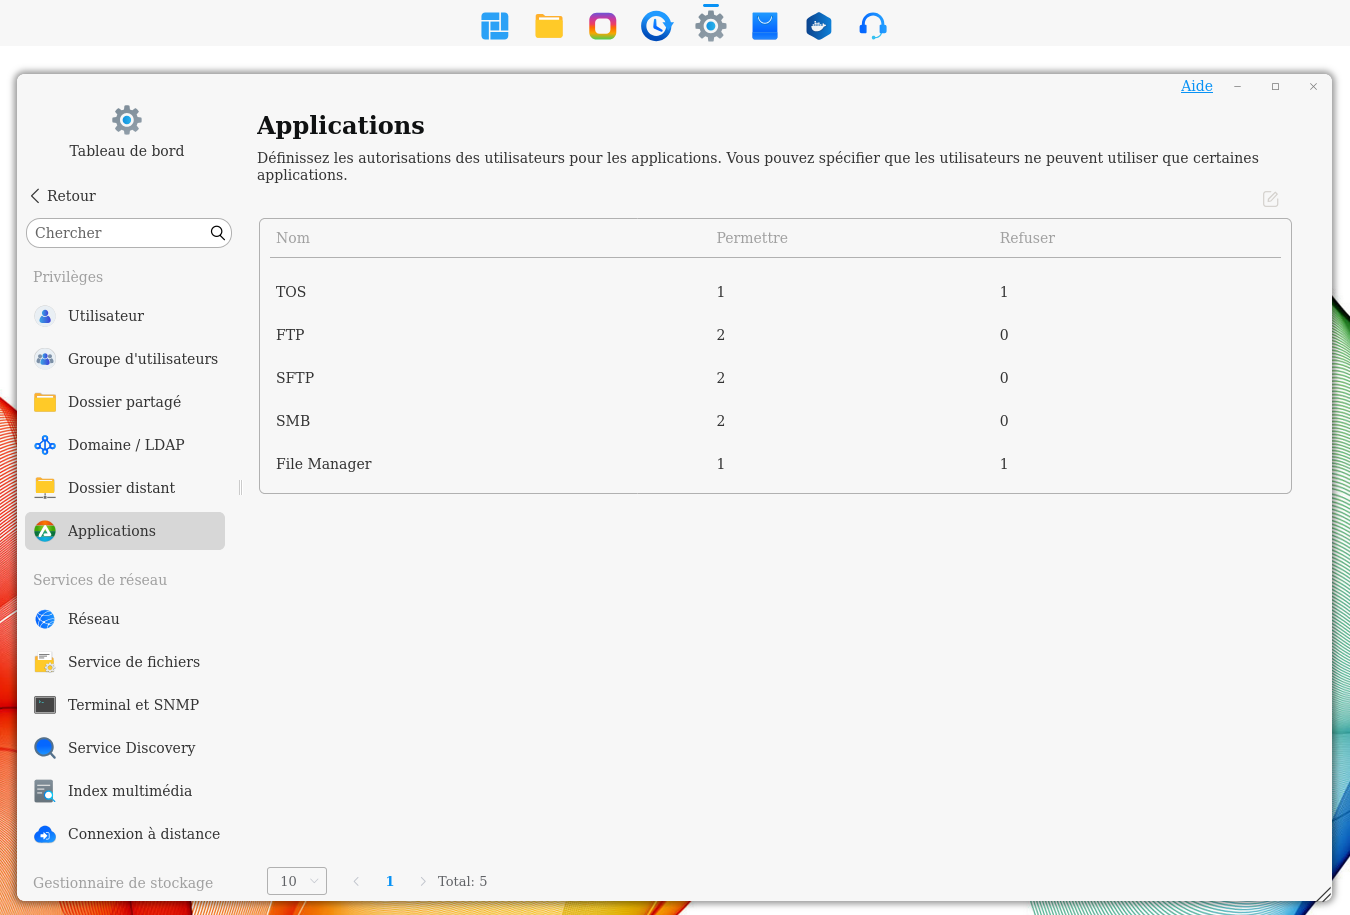1350x915 pixels.
Task: Select Utilisateur in the sidebar
Action: click(x=106, y=316)
